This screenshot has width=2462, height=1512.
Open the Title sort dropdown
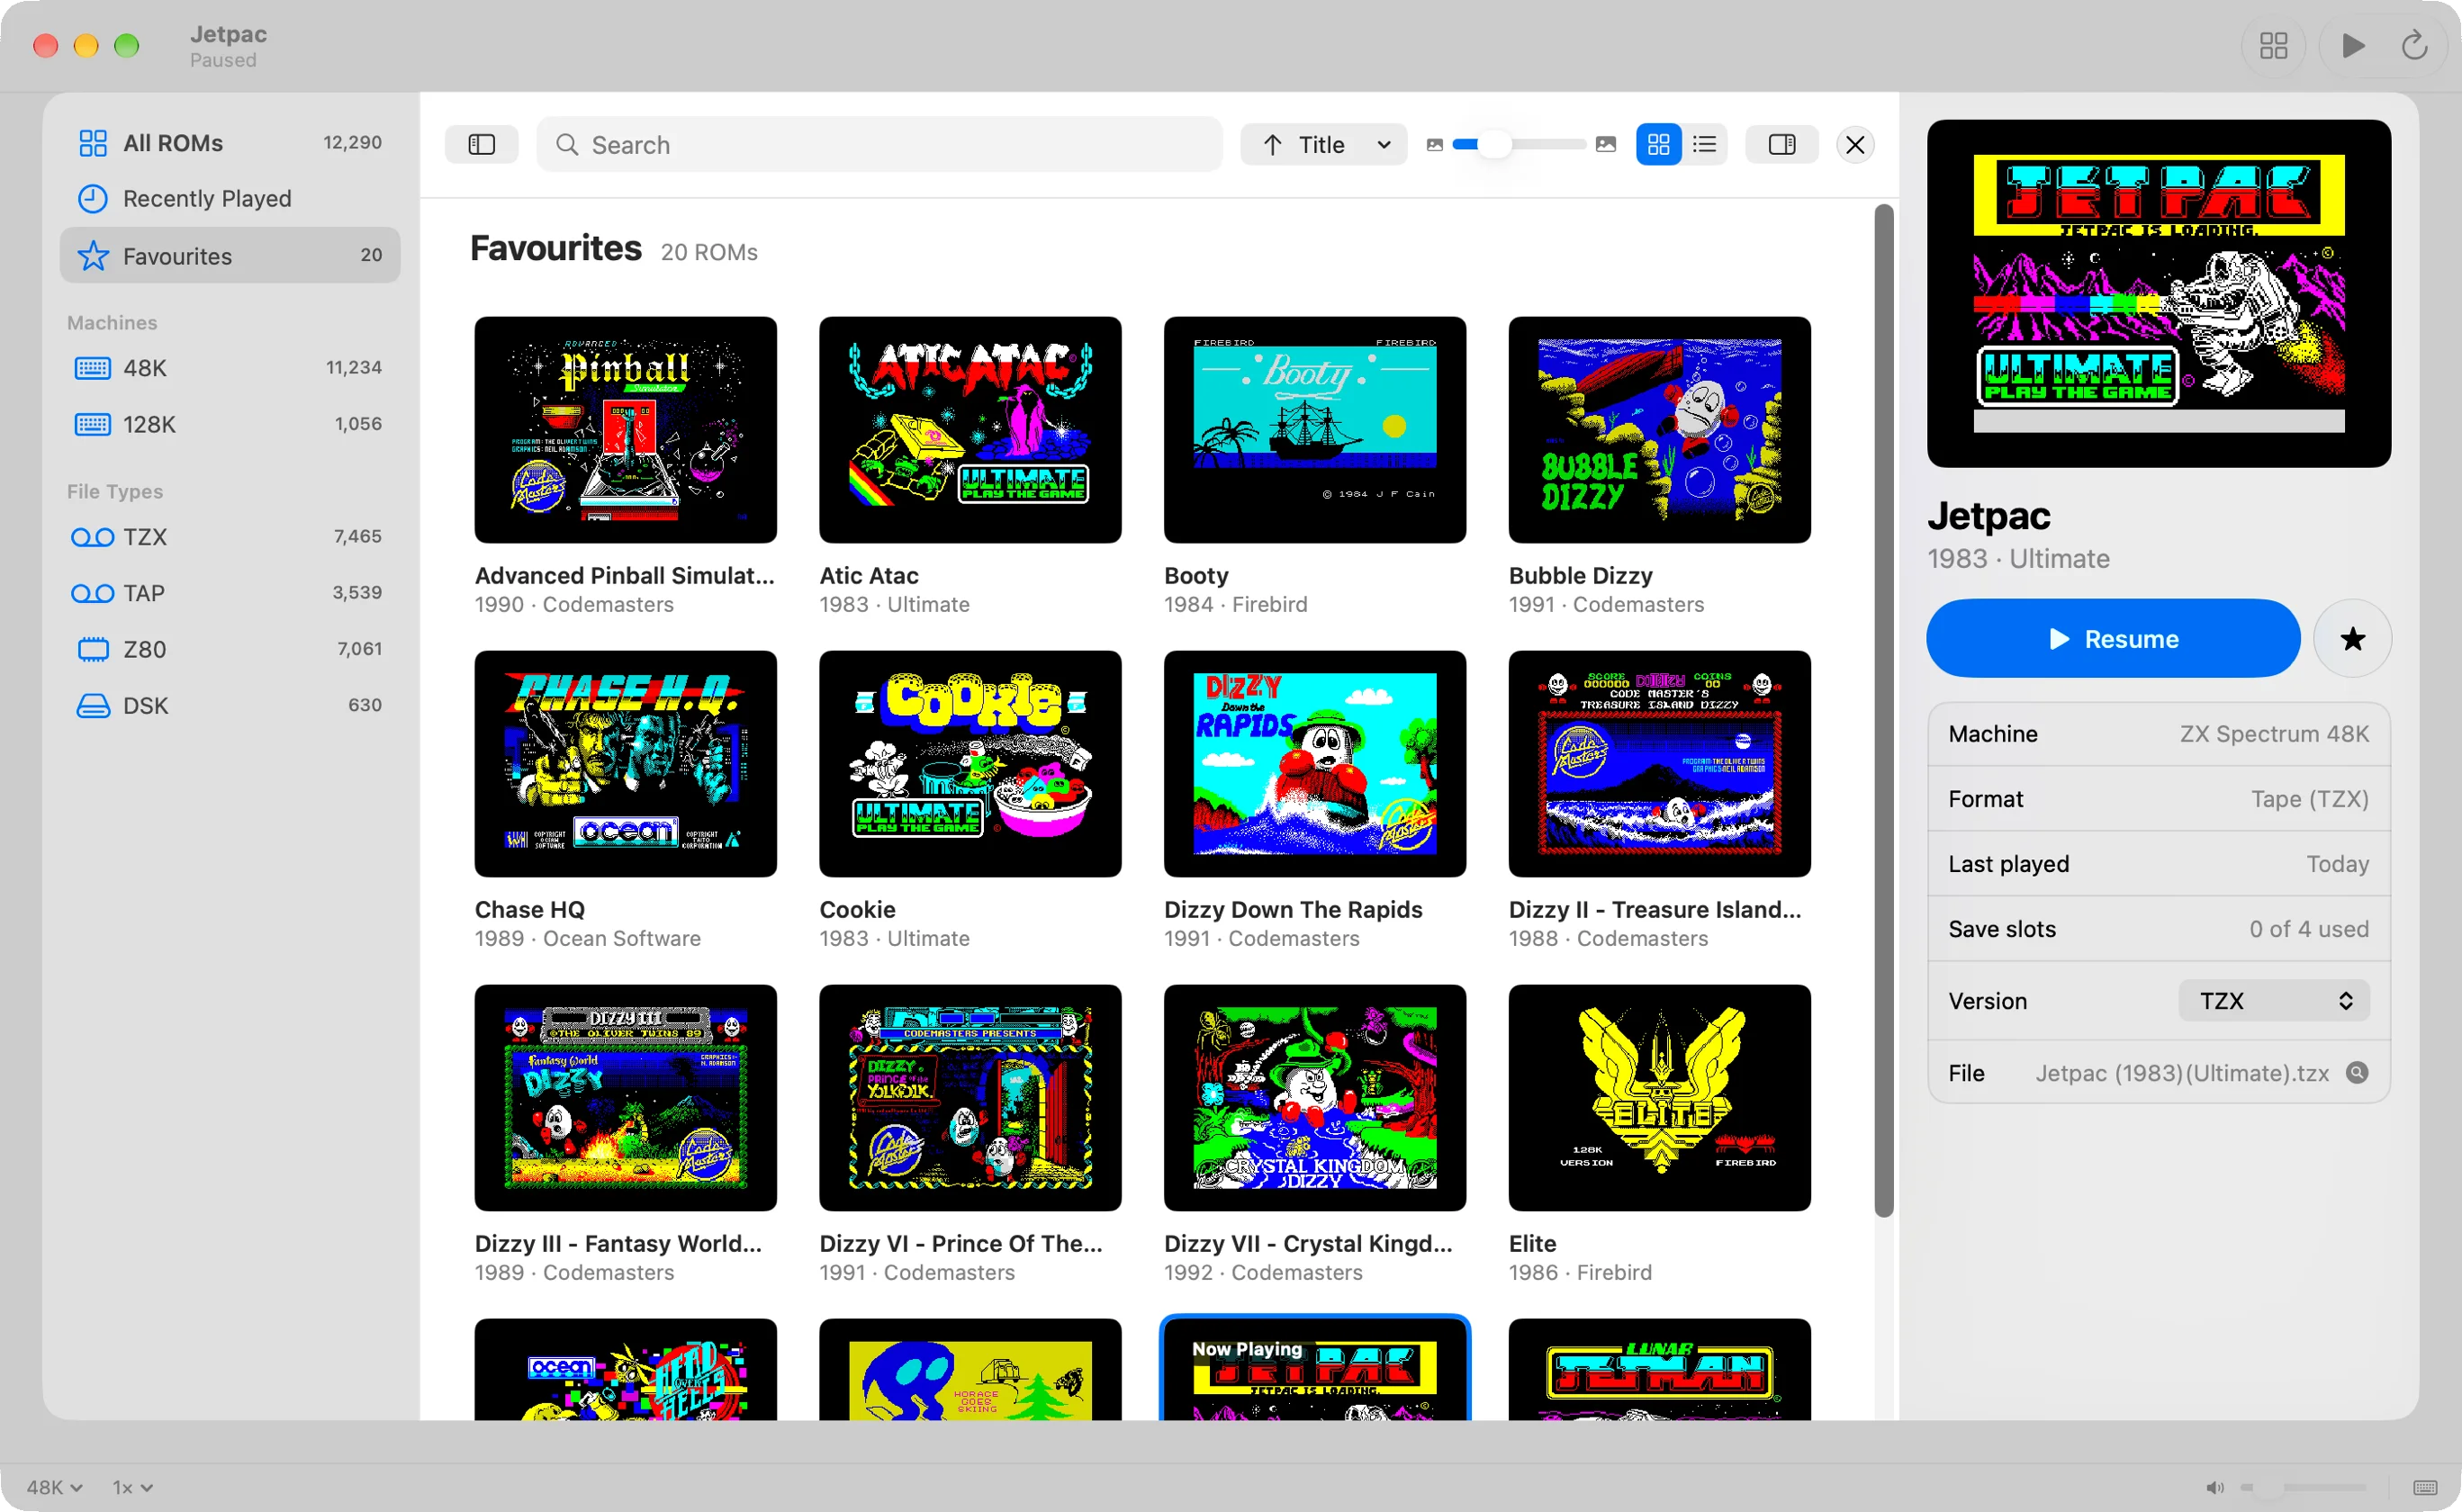(1323, 144)
